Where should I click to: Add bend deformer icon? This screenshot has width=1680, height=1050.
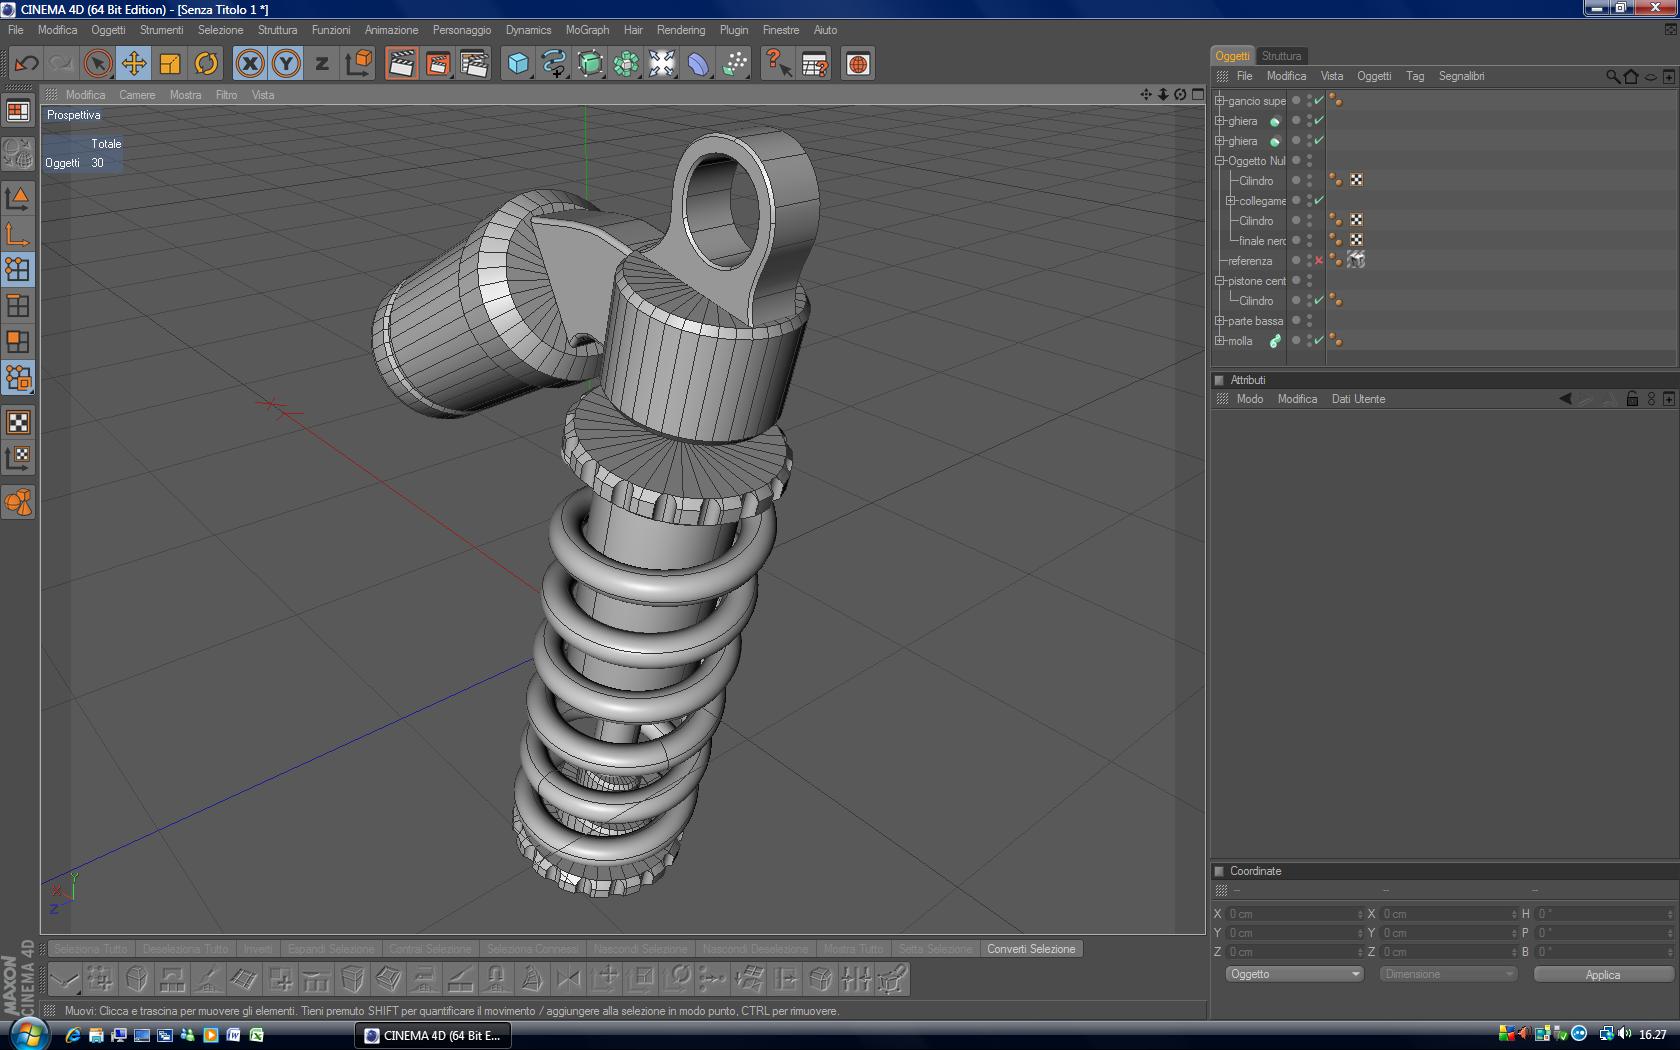(x=698, y=64)
